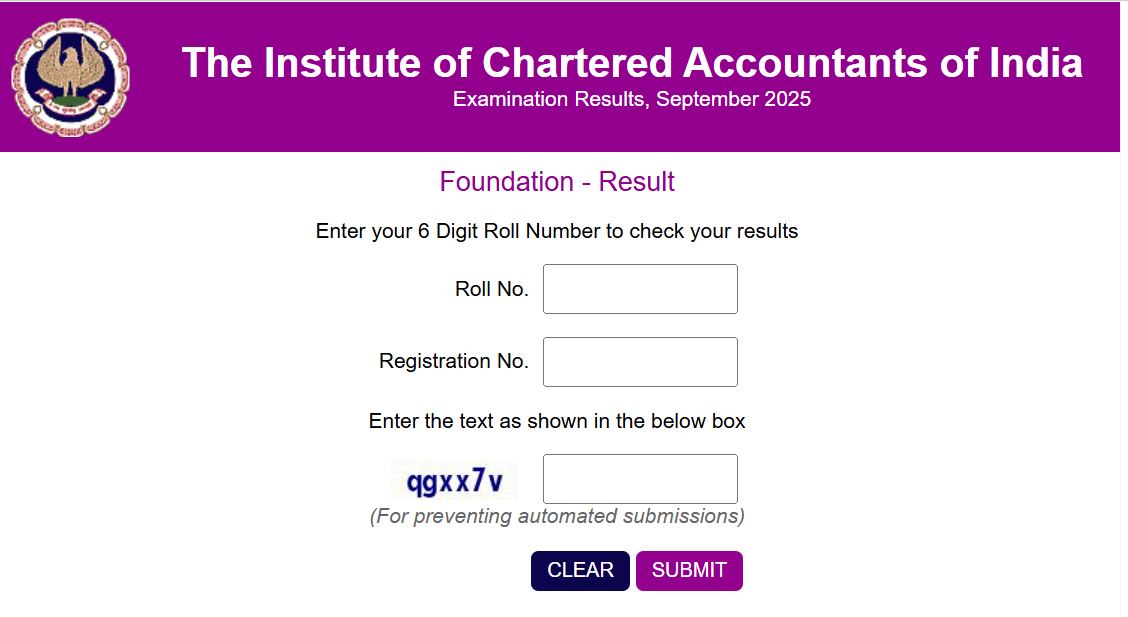Click the Foundation - Result heading

(556, 181)
